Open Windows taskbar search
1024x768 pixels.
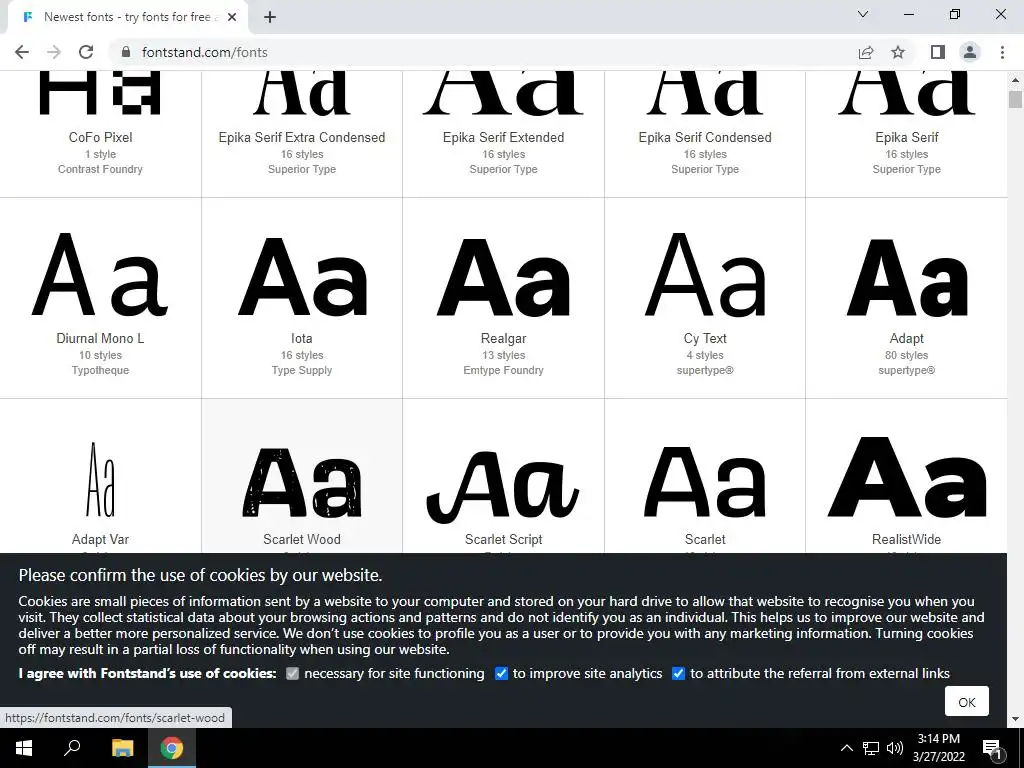coord(72,748)
